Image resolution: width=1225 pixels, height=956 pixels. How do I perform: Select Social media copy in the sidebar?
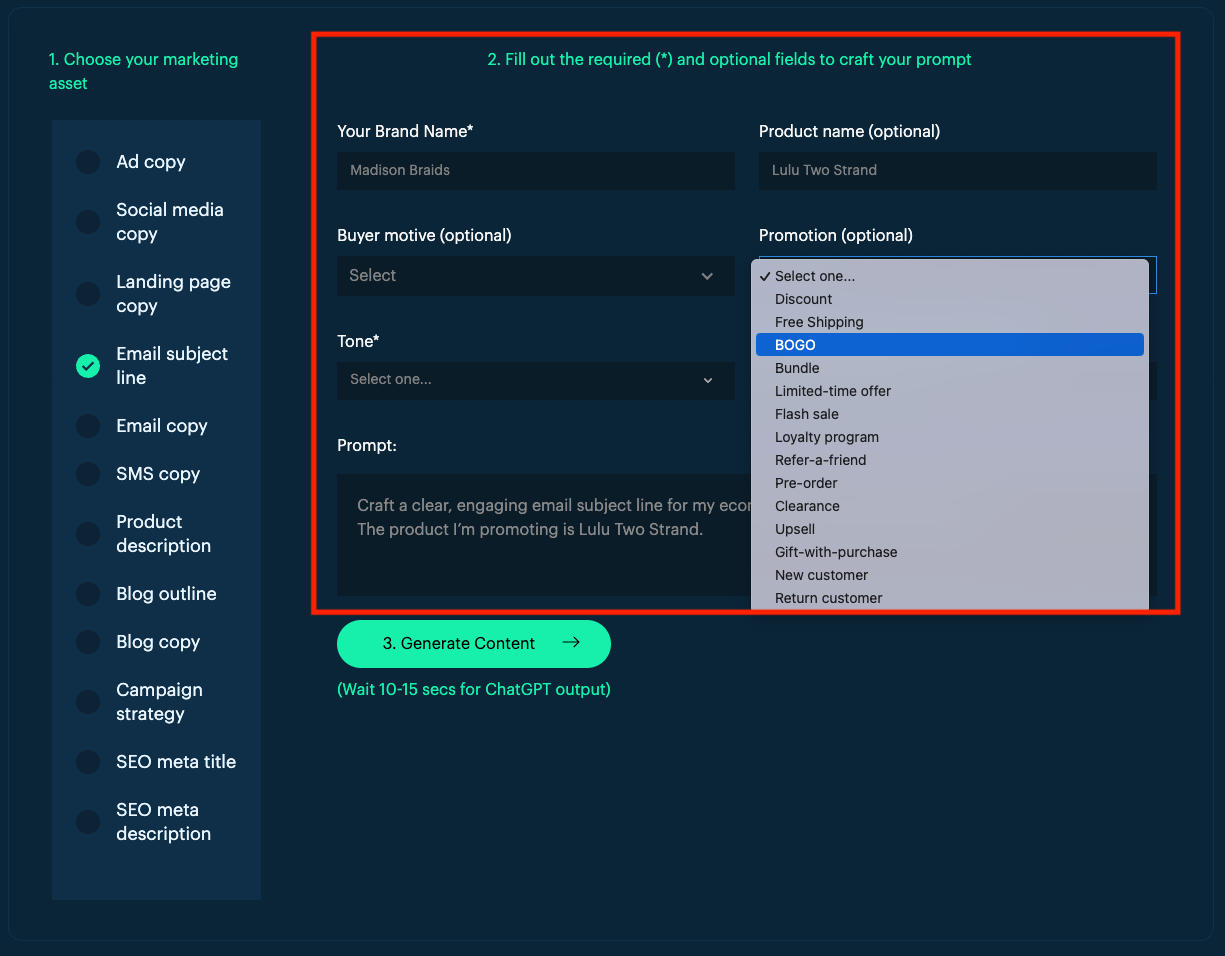pyautogui.click(x=170, y=222)
